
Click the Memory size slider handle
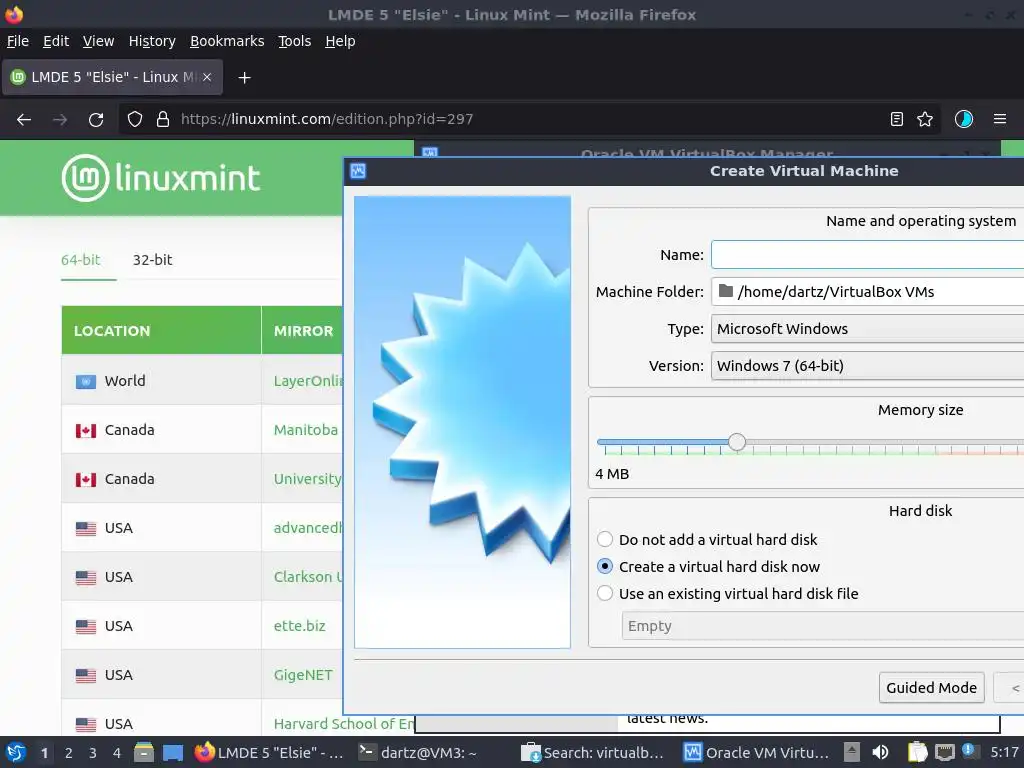(x=737, y=442)
